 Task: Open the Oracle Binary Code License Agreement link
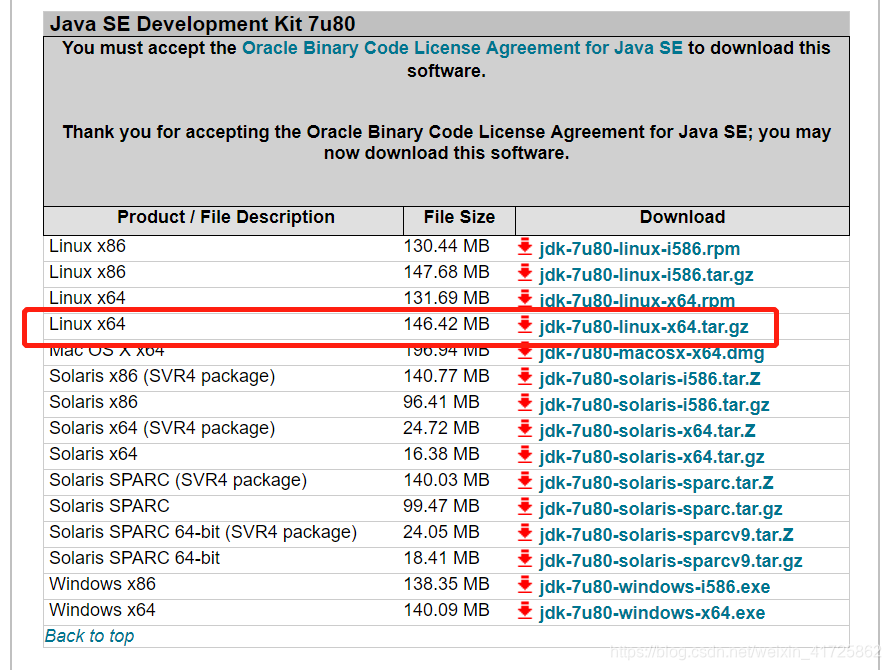click(x=462, y=48)
